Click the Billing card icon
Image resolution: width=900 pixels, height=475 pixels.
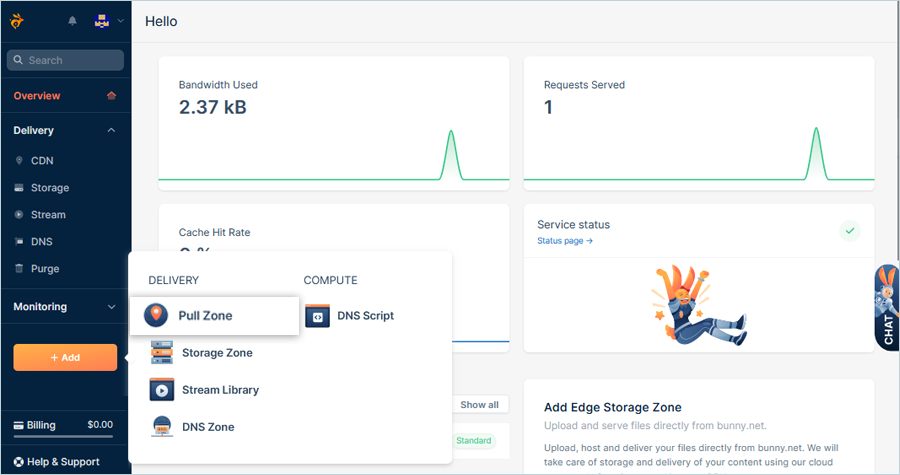[x=18, y=425]
